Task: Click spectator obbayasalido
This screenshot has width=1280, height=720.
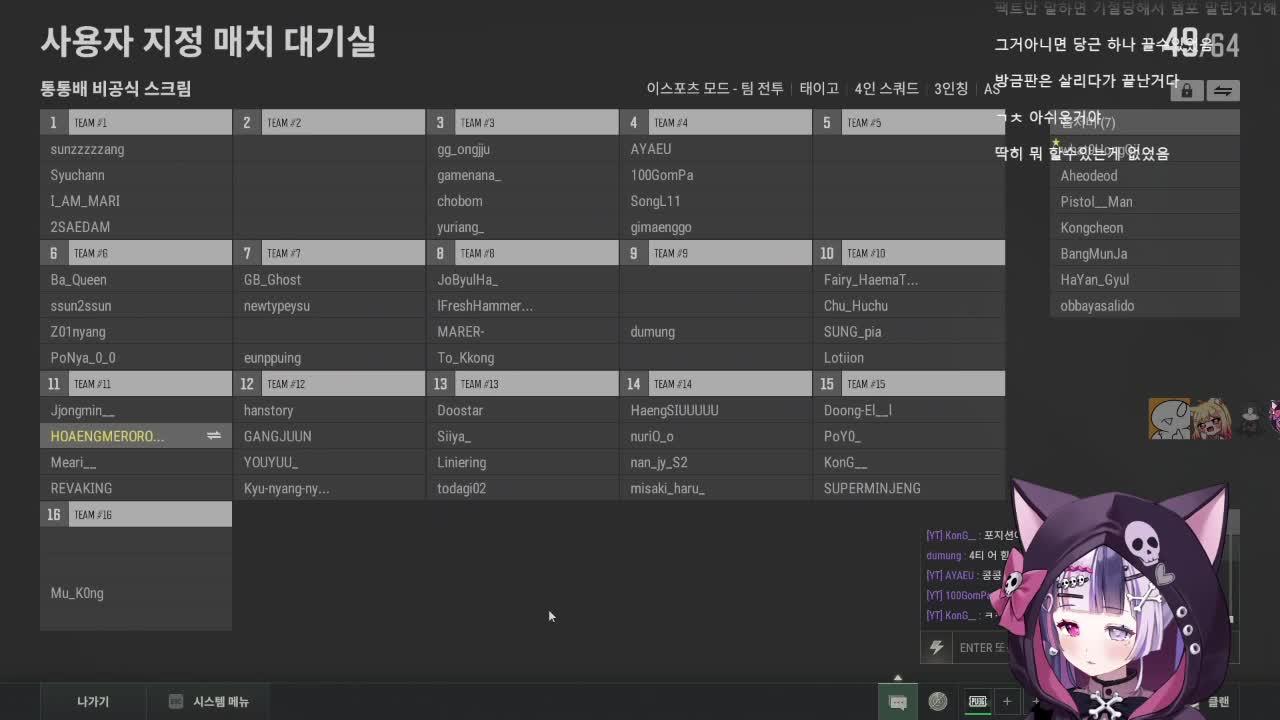Action: click(1097, 306)
